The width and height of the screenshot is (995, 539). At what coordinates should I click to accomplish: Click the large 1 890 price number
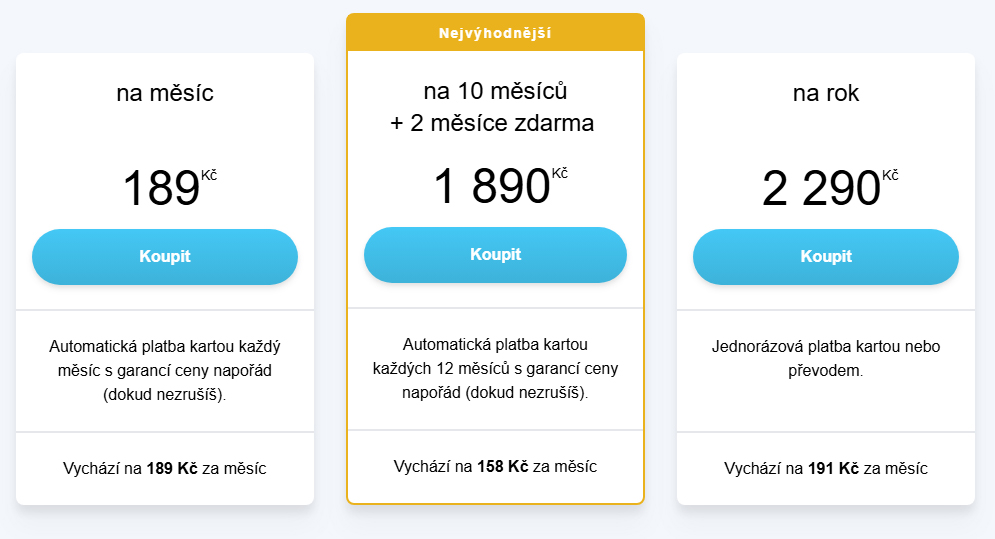491,186
